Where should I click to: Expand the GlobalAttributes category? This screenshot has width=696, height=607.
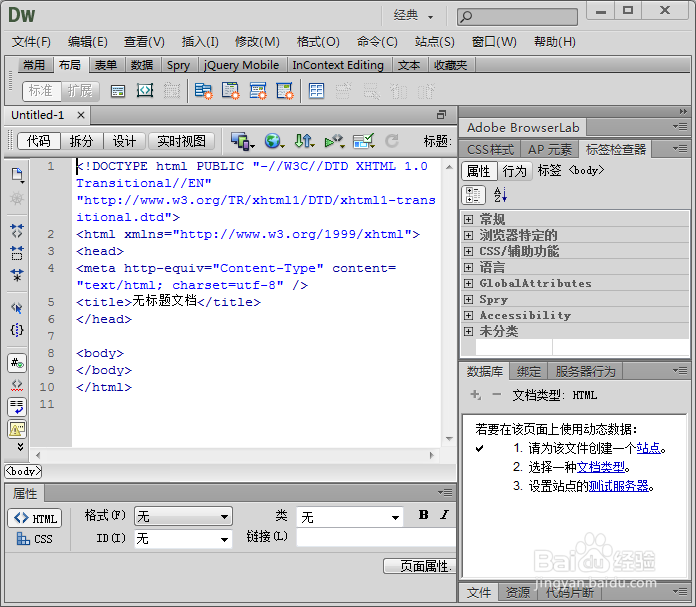[x=468, y=283]
